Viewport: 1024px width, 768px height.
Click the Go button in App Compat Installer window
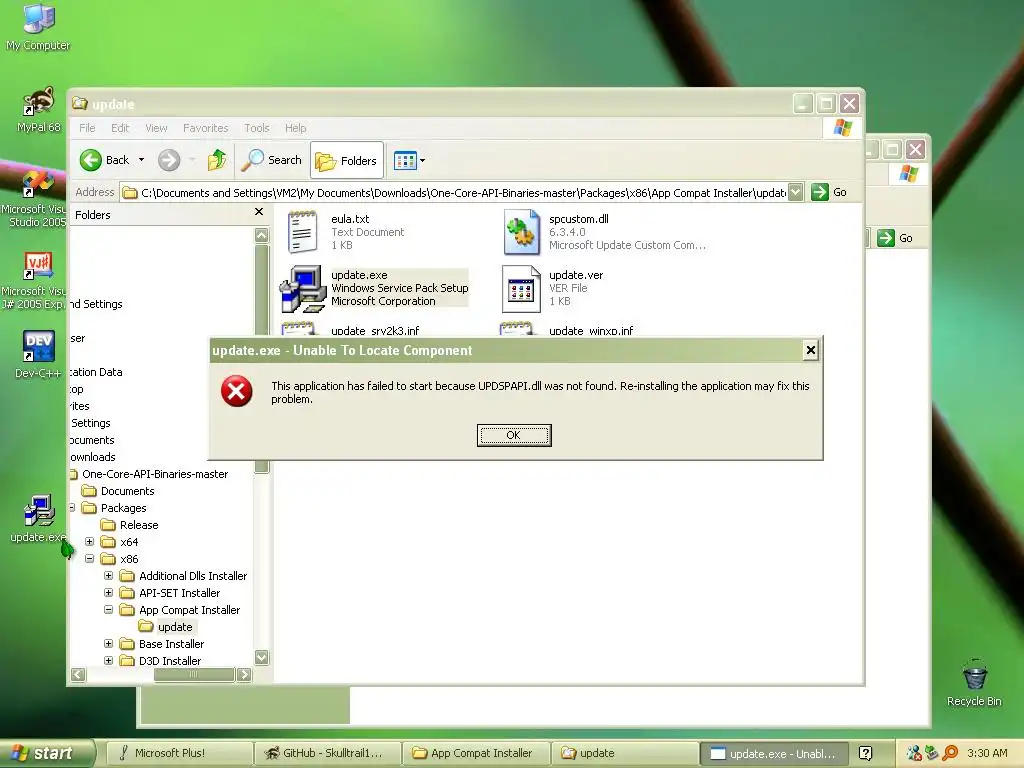click(x=895, y=238)
